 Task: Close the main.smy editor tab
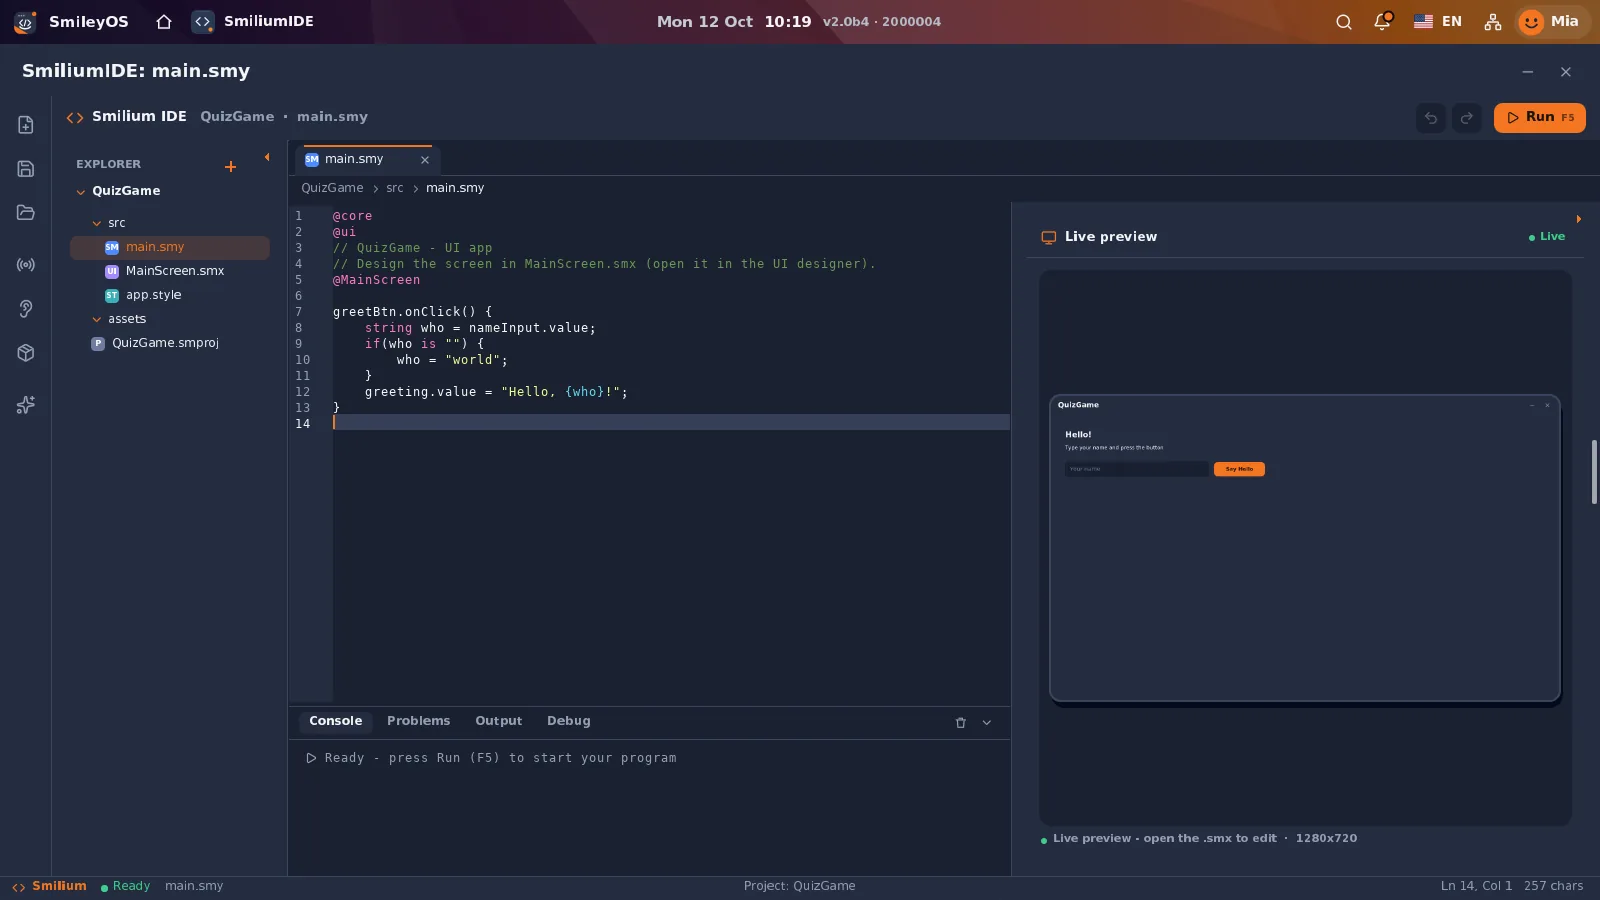pyautogui.click(x=425, y=160)
